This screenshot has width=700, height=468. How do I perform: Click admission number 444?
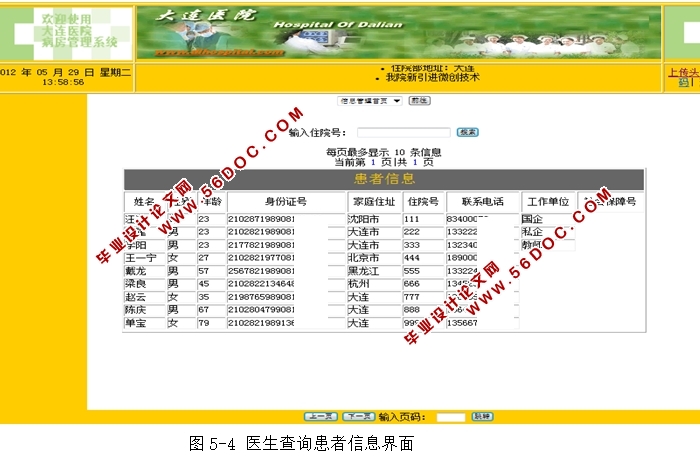pyautogui.click(x=411, y=258)
